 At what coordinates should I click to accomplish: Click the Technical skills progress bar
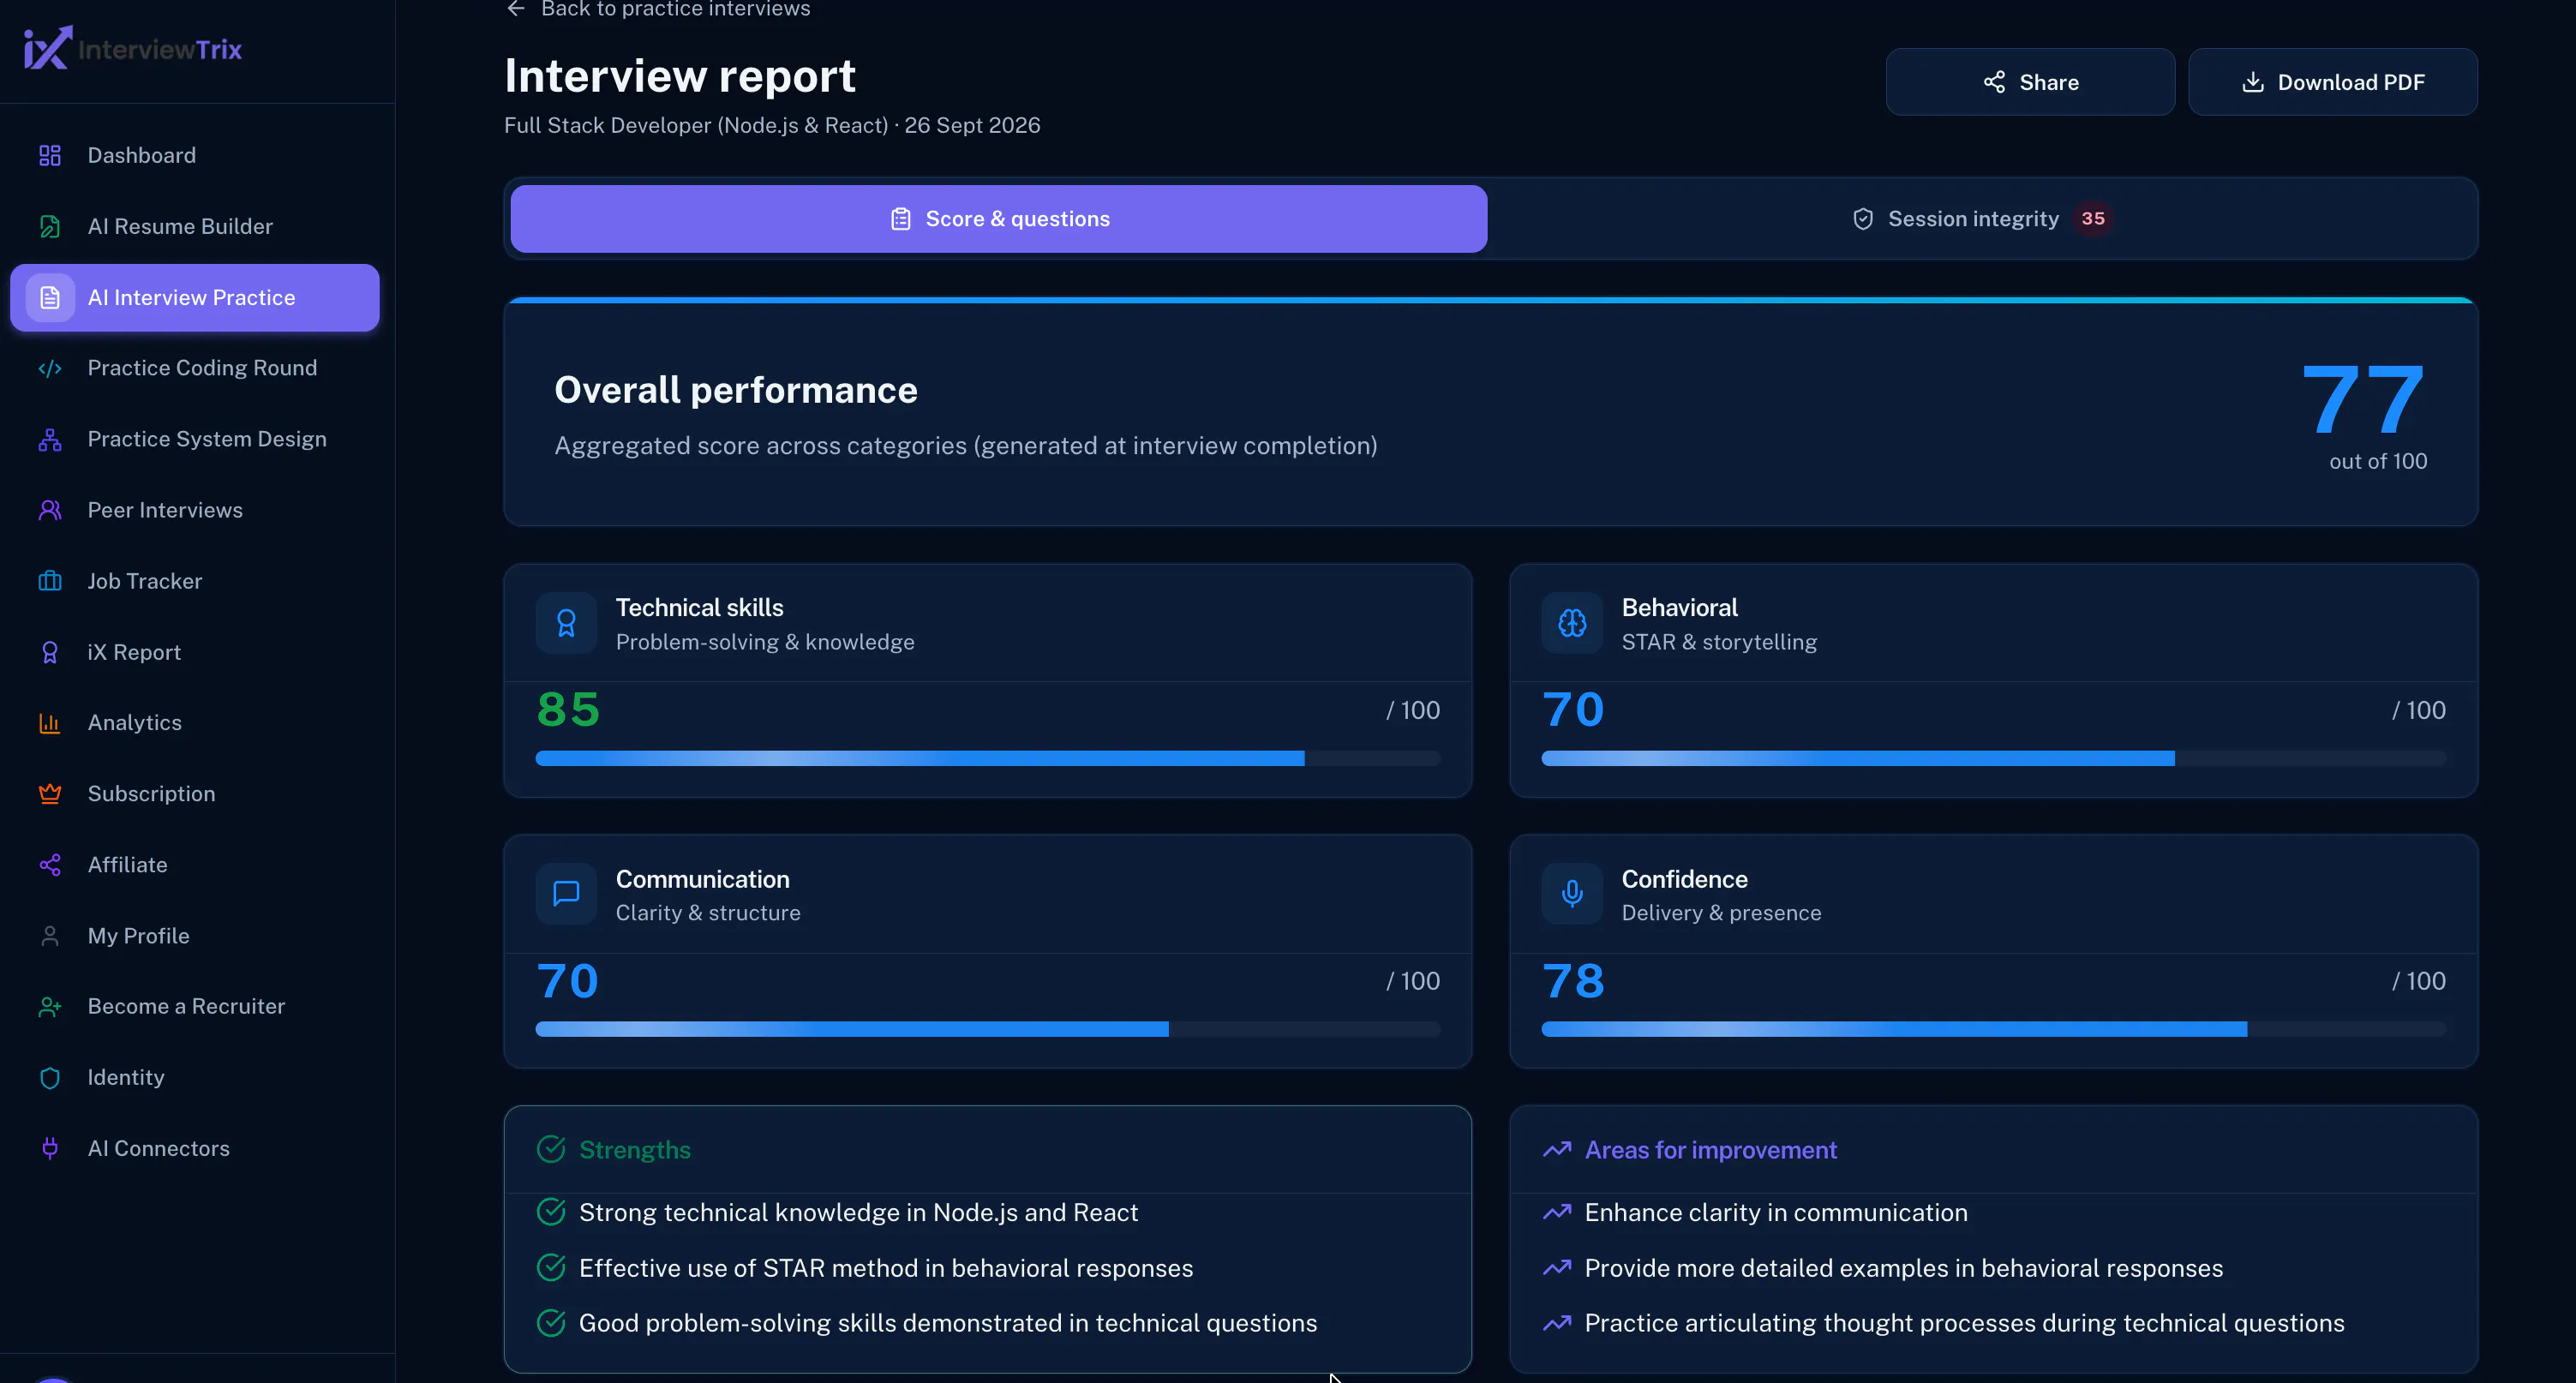[988, 759]
